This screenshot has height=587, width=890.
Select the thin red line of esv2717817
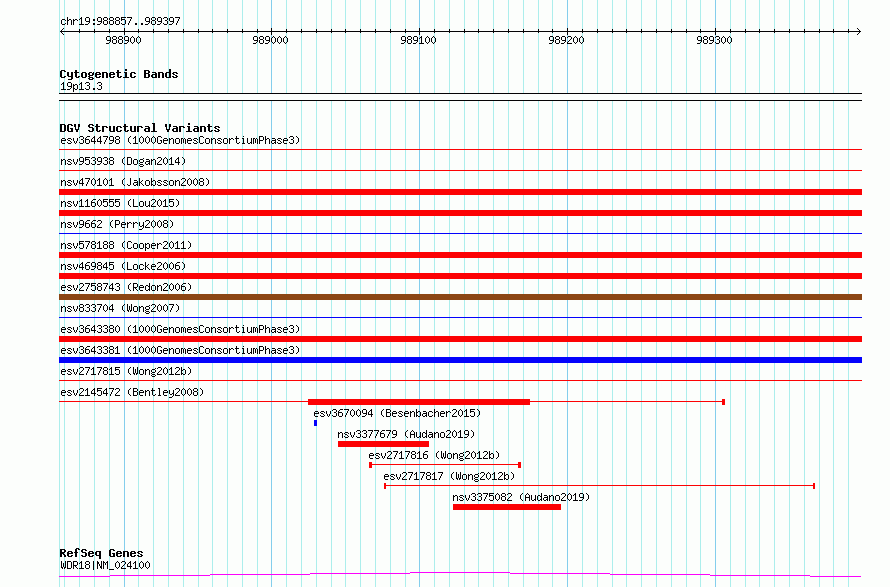(600, 486)
